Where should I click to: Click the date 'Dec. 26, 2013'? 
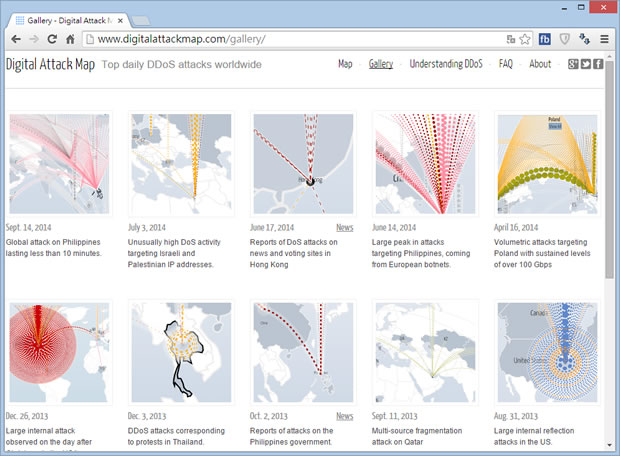[27, 416]
